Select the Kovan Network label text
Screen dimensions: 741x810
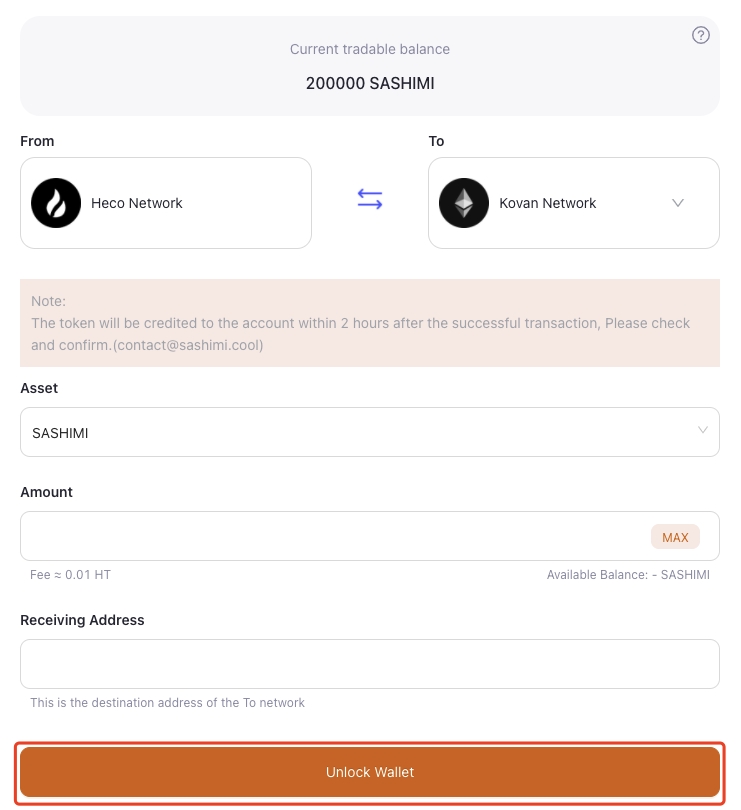tap(547, 203)
